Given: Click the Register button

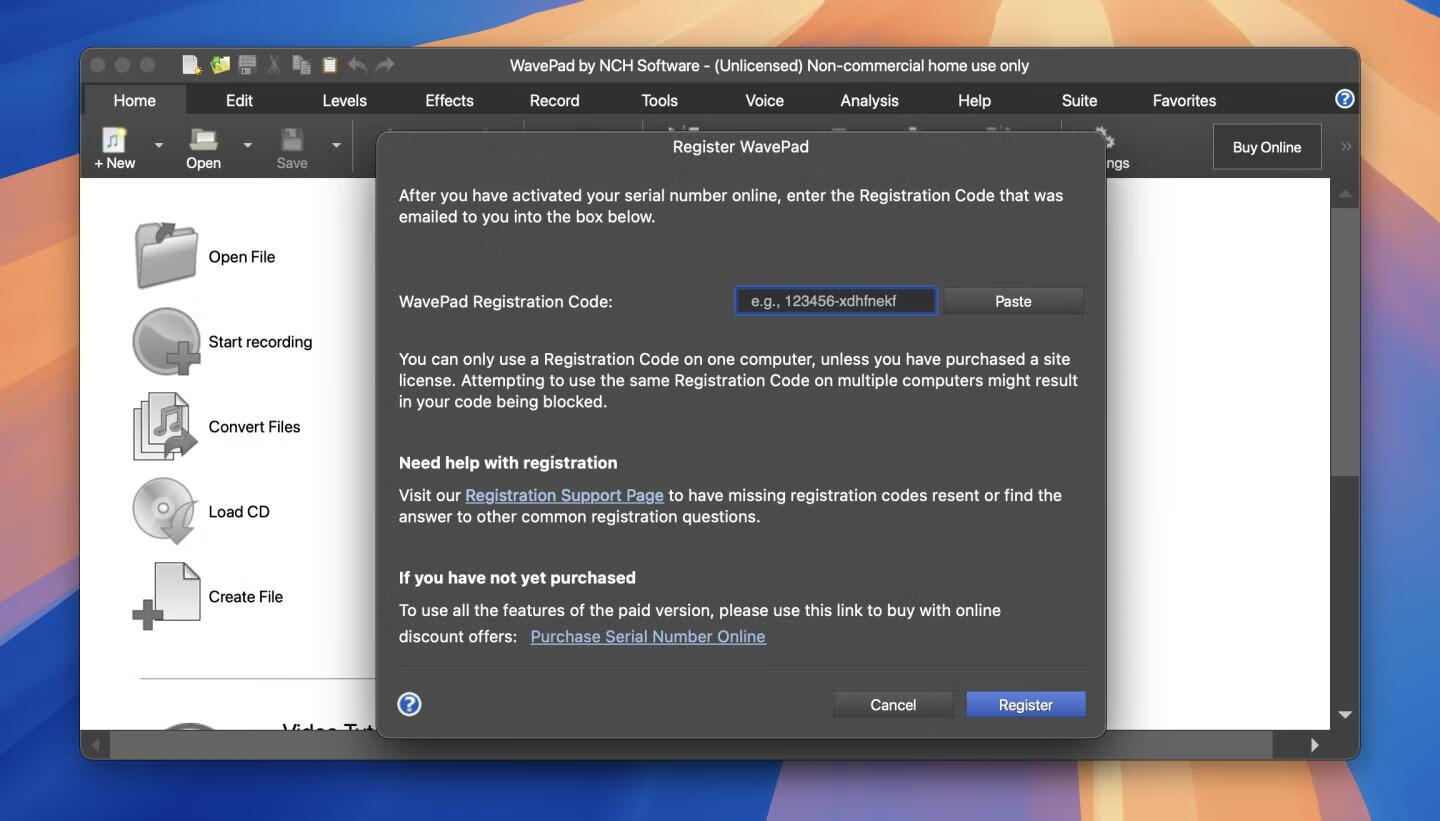Looking at the screenshot, I should (1026, 705).
